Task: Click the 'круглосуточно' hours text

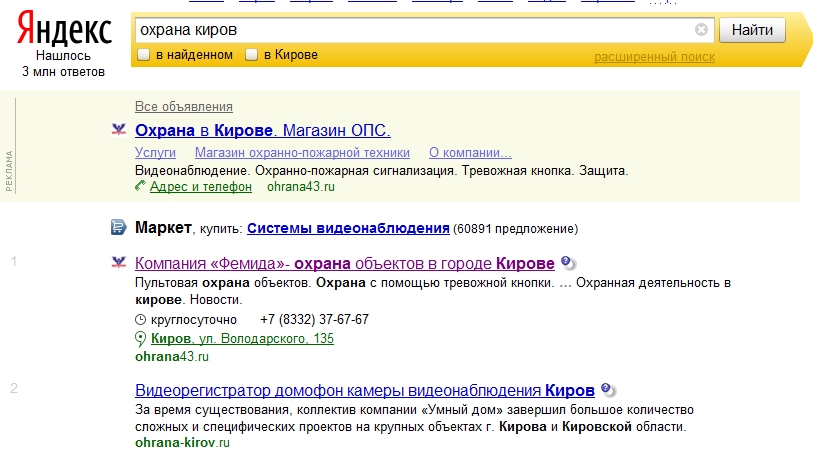Action: point(194,320)
